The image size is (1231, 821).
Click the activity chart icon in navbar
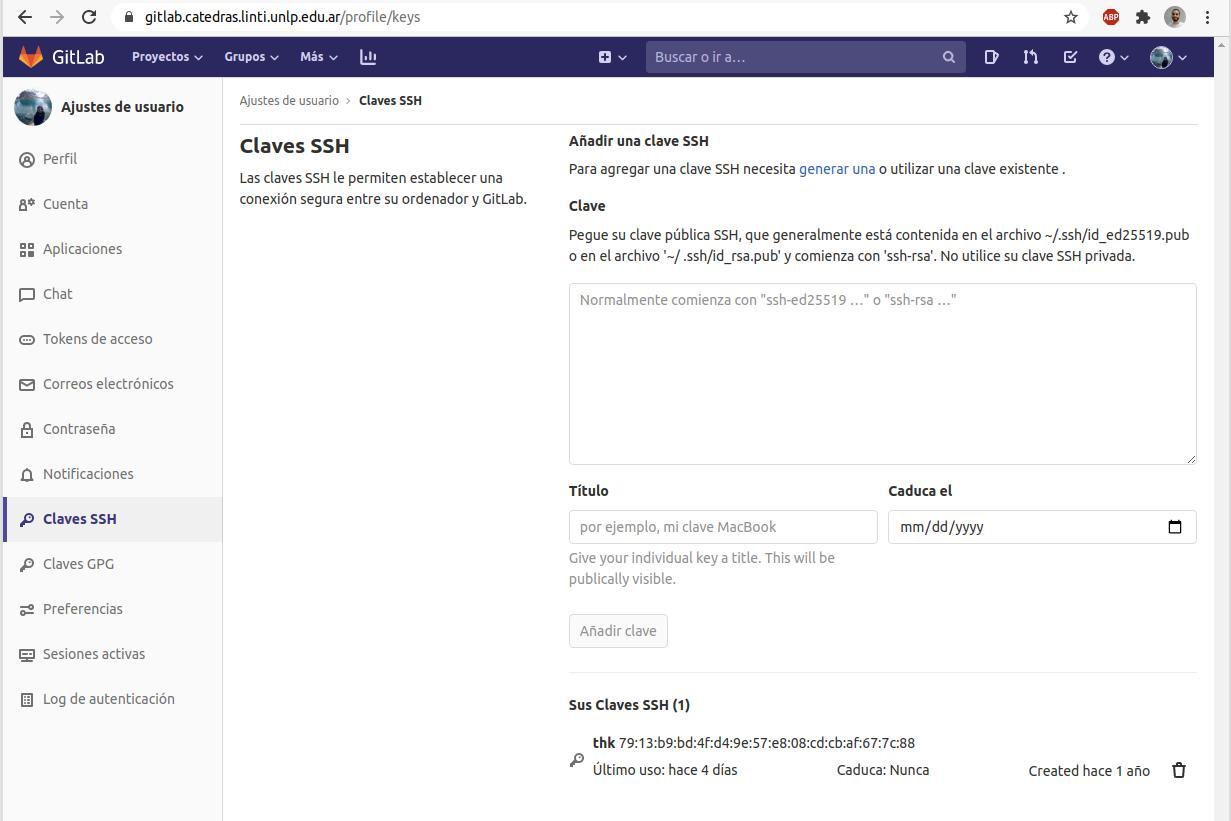[368, 57]
